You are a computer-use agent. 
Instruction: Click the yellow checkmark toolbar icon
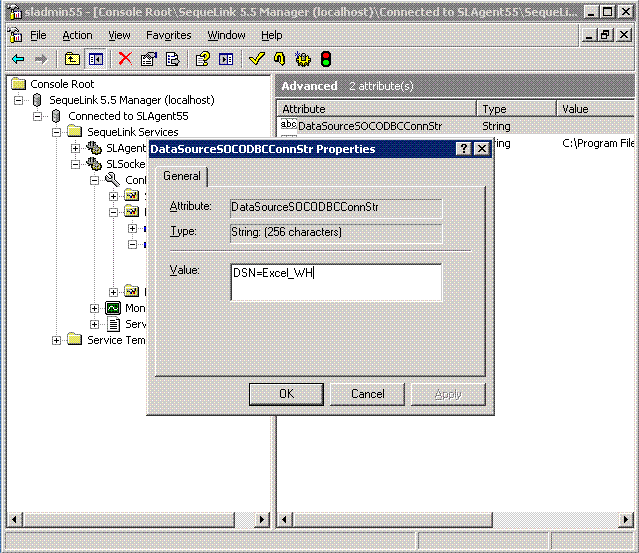tap(257, 59)
